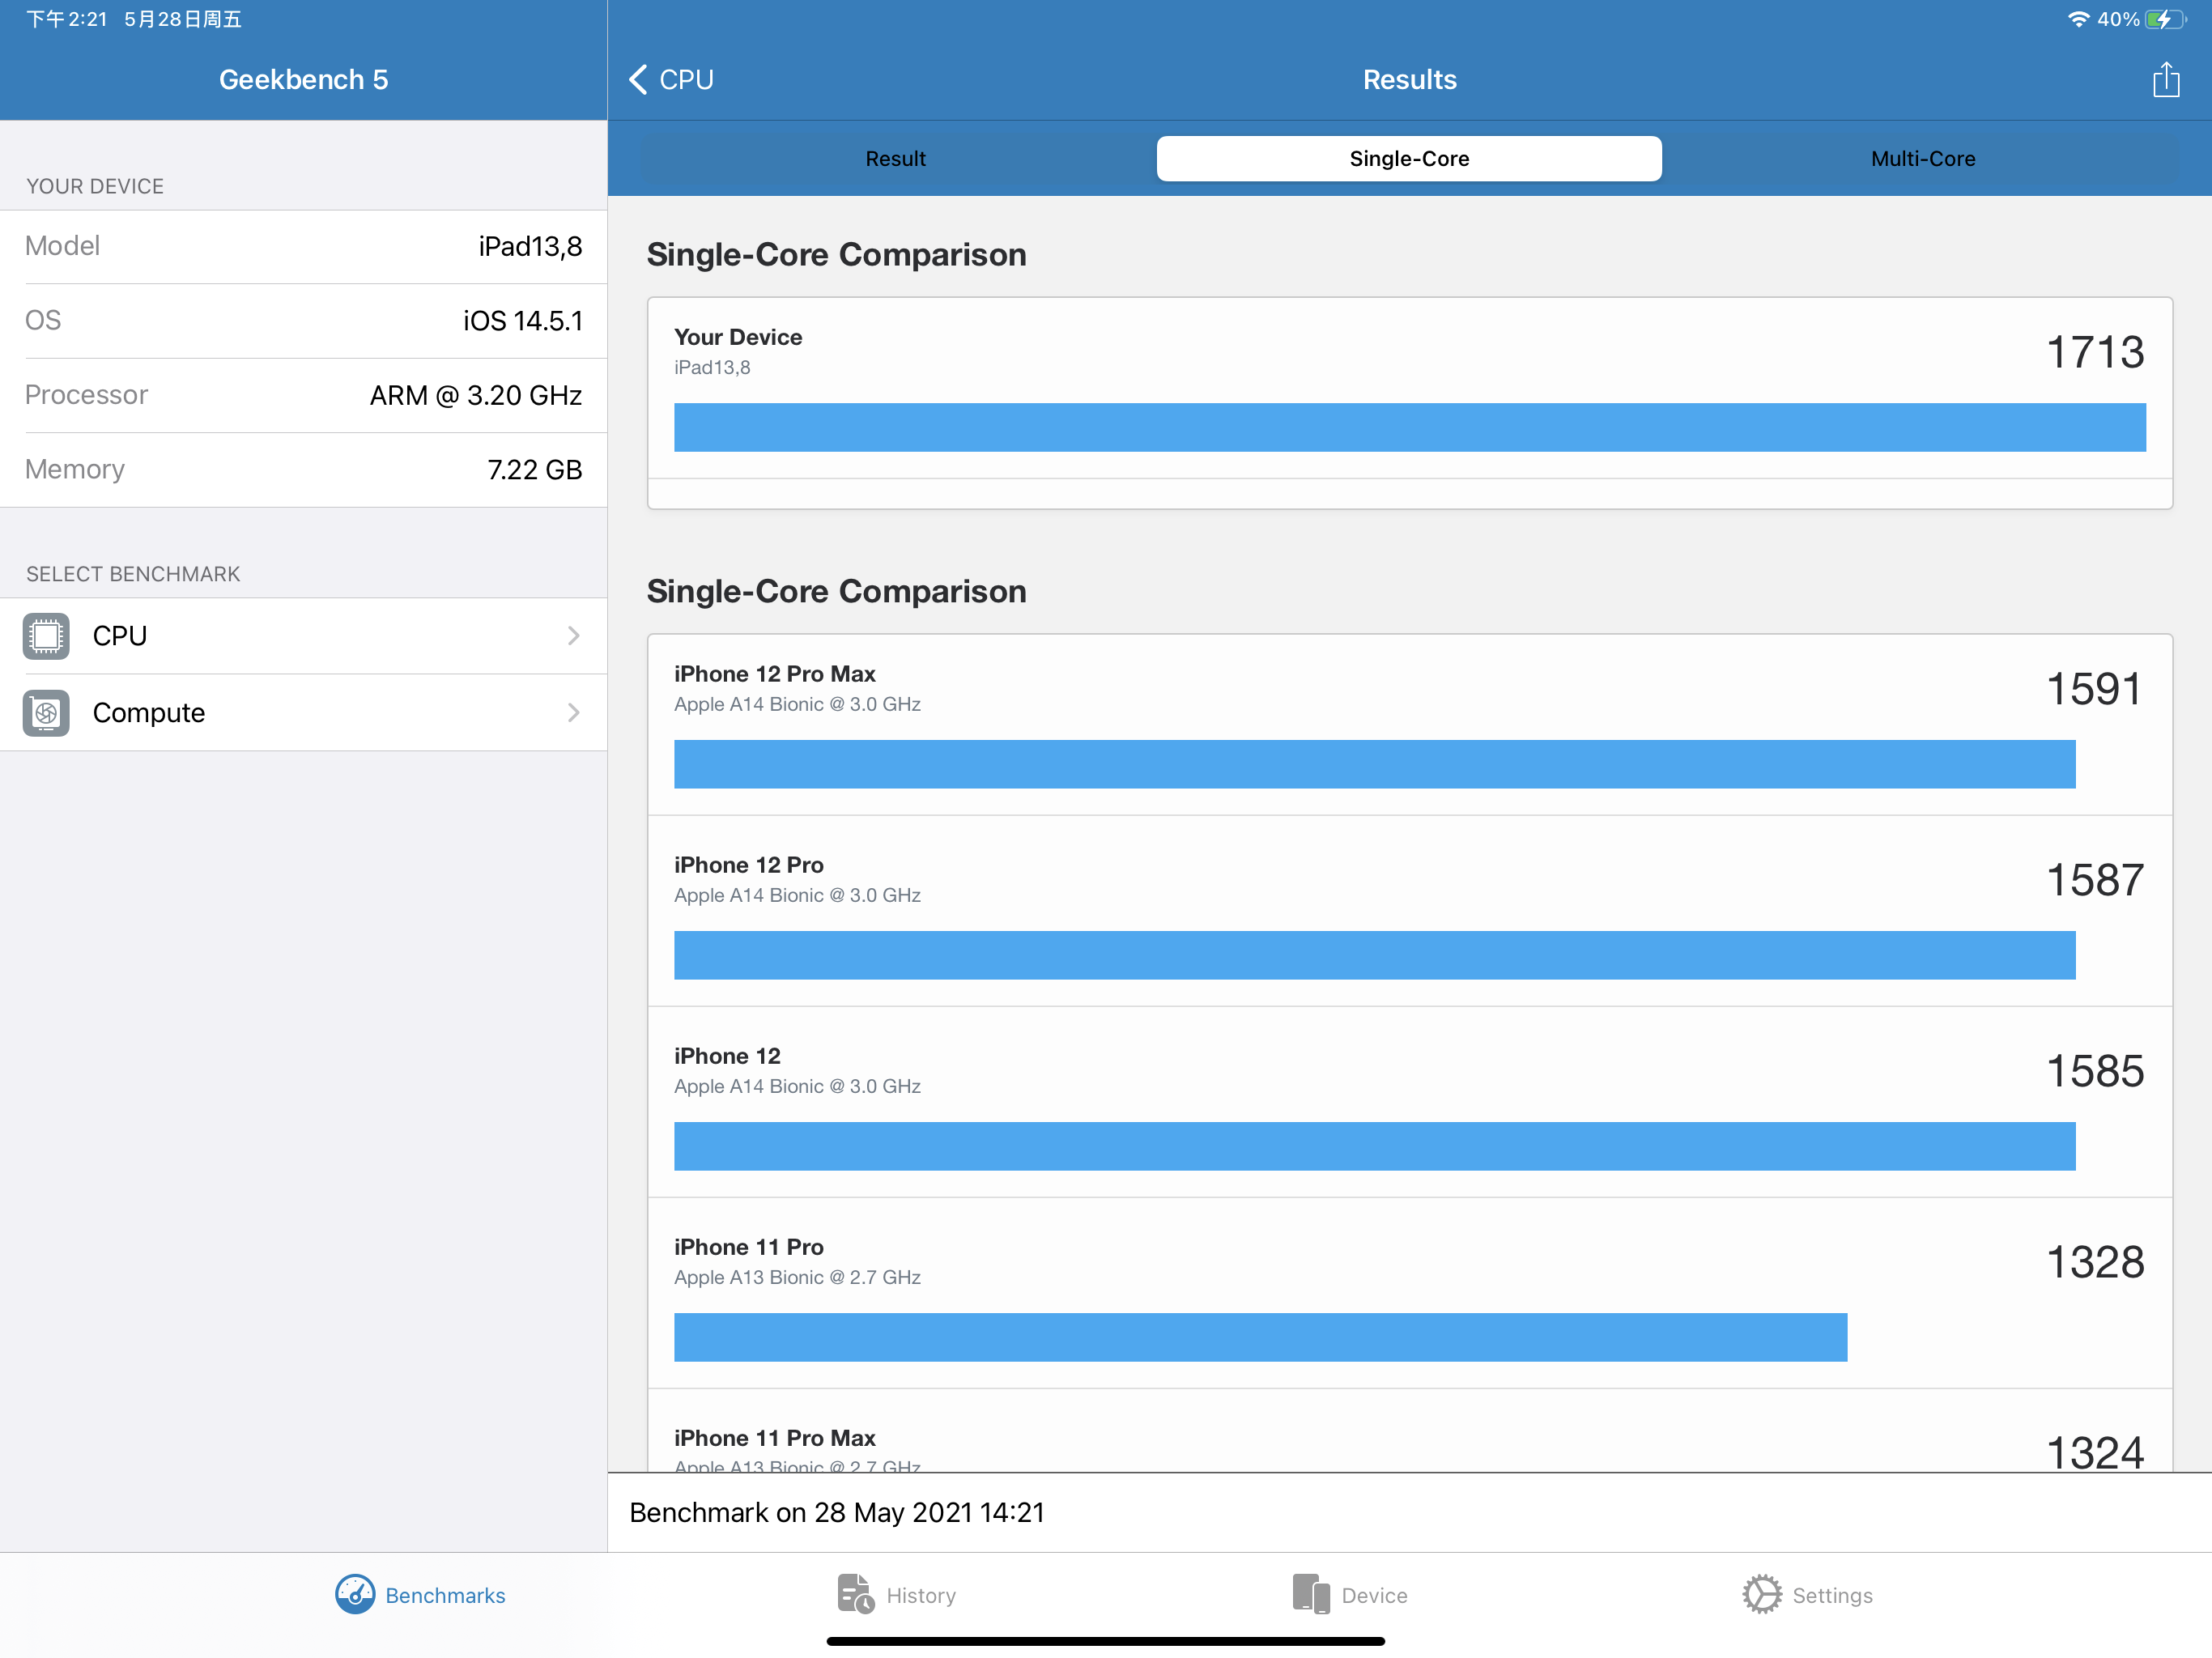
Task: Open the Settings tab label
Action: 1833,1596
